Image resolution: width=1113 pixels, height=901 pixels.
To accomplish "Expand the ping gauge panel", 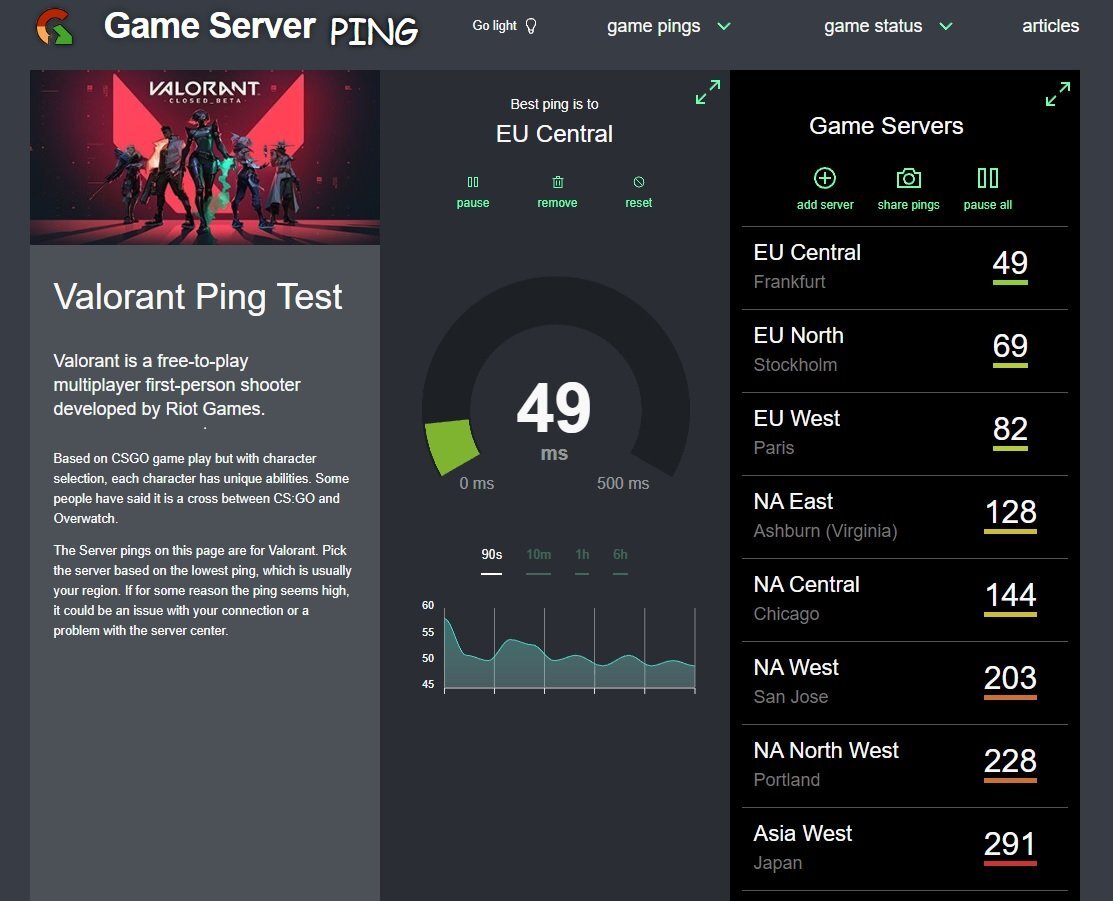I will (x=708, y=92).
